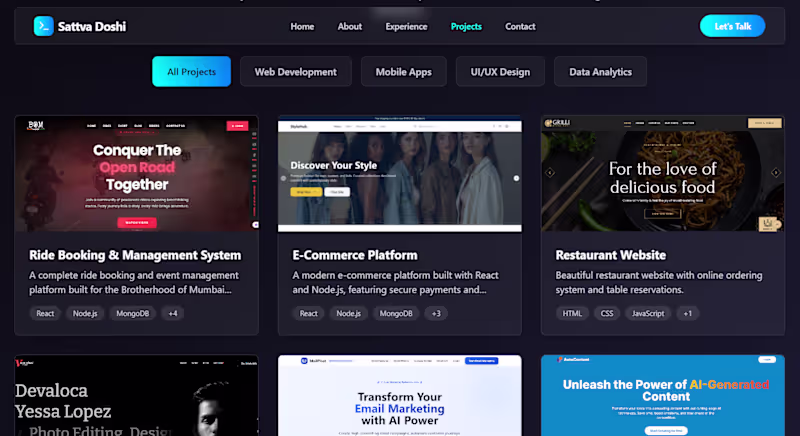Screen dimensions: 800x436
Task: Click the Node.js tag on E-Commerce card
Action: 348,313
